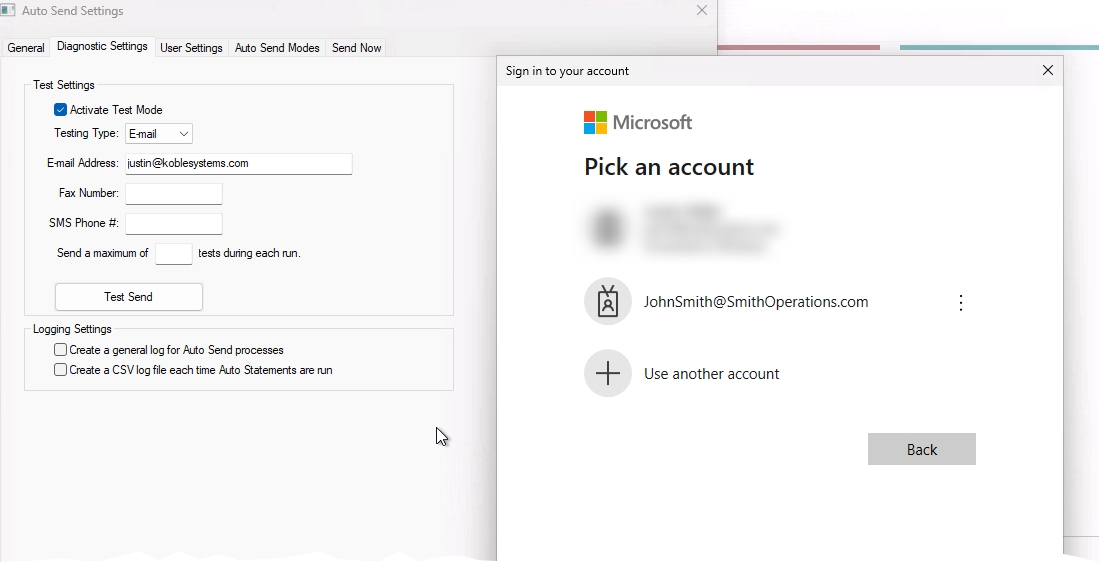
Task: Enable CSV log file for Auto Statements
Action: click(x=61, y=370)
